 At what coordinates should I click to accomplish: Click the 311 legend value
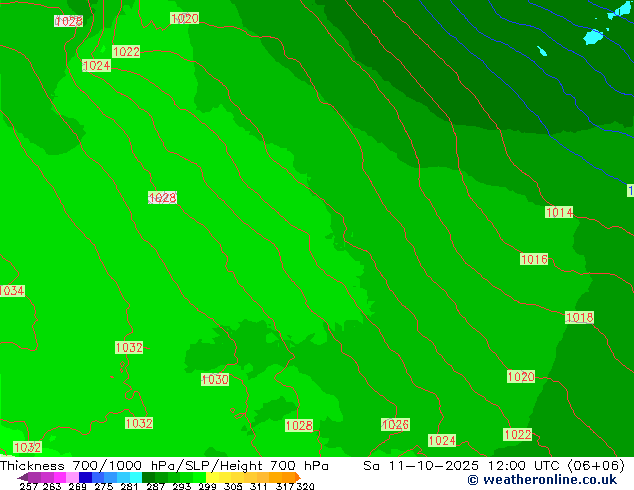tap(259, 486)
